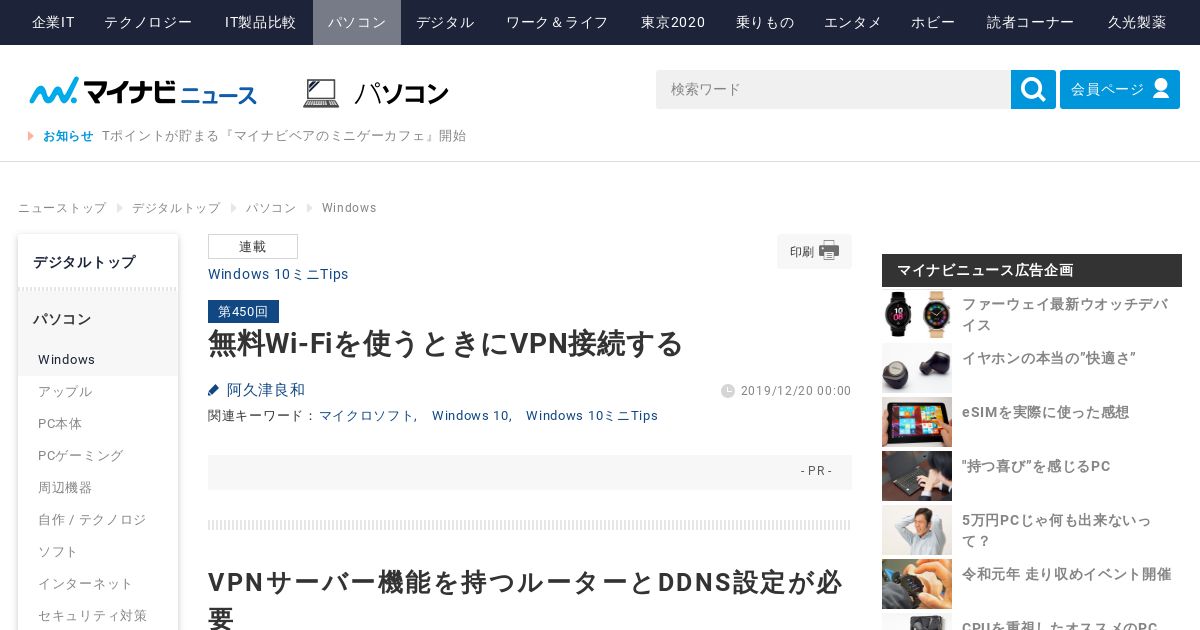Click the 印刷 print button
The width and height of the screenshot is (1200, 630).
point(814,251)
